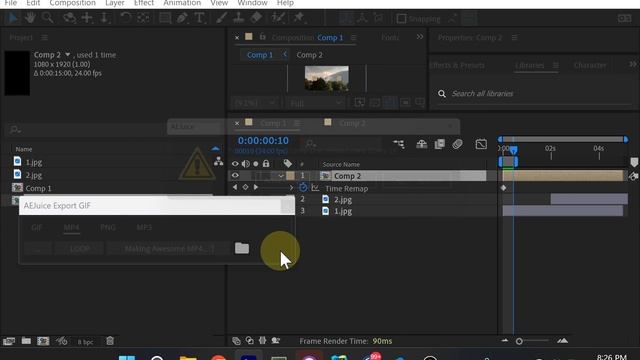Image resolution: width=640 pixels, height=360 pixels.
Task: Select the Eraser tool
Action: click(256, 18)
